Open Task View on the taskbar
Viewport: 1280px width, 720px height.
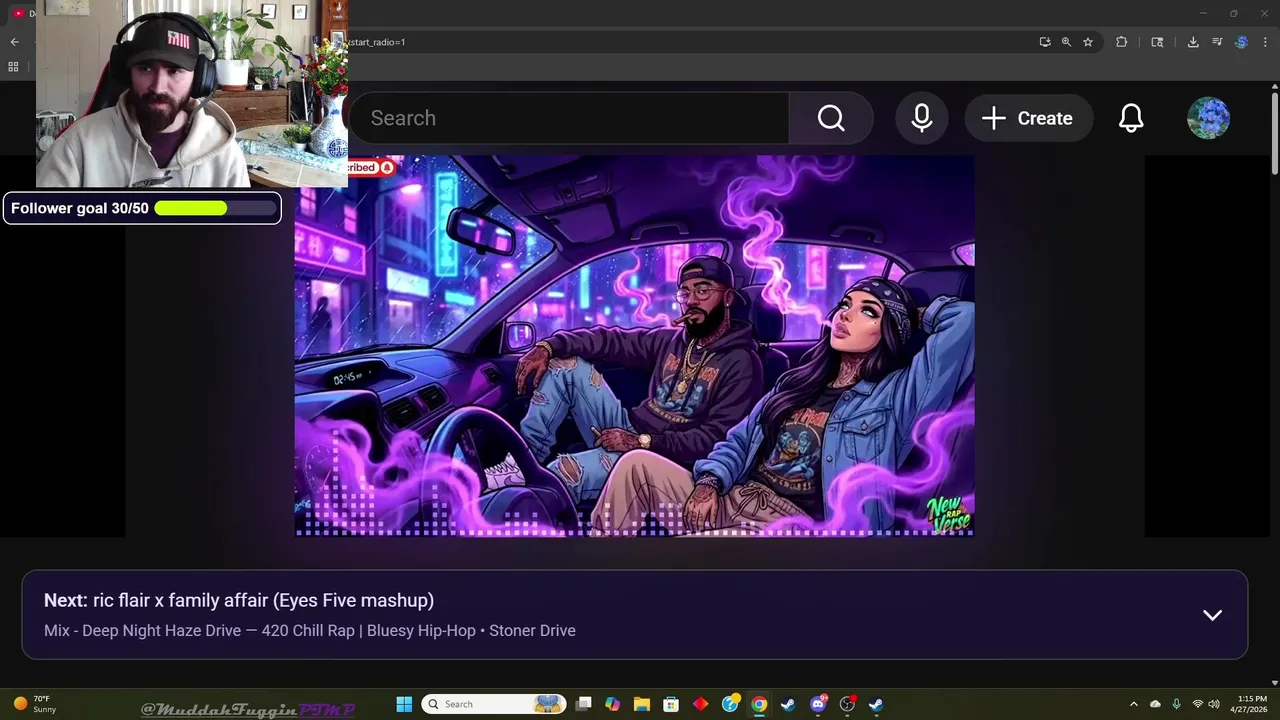584,704
